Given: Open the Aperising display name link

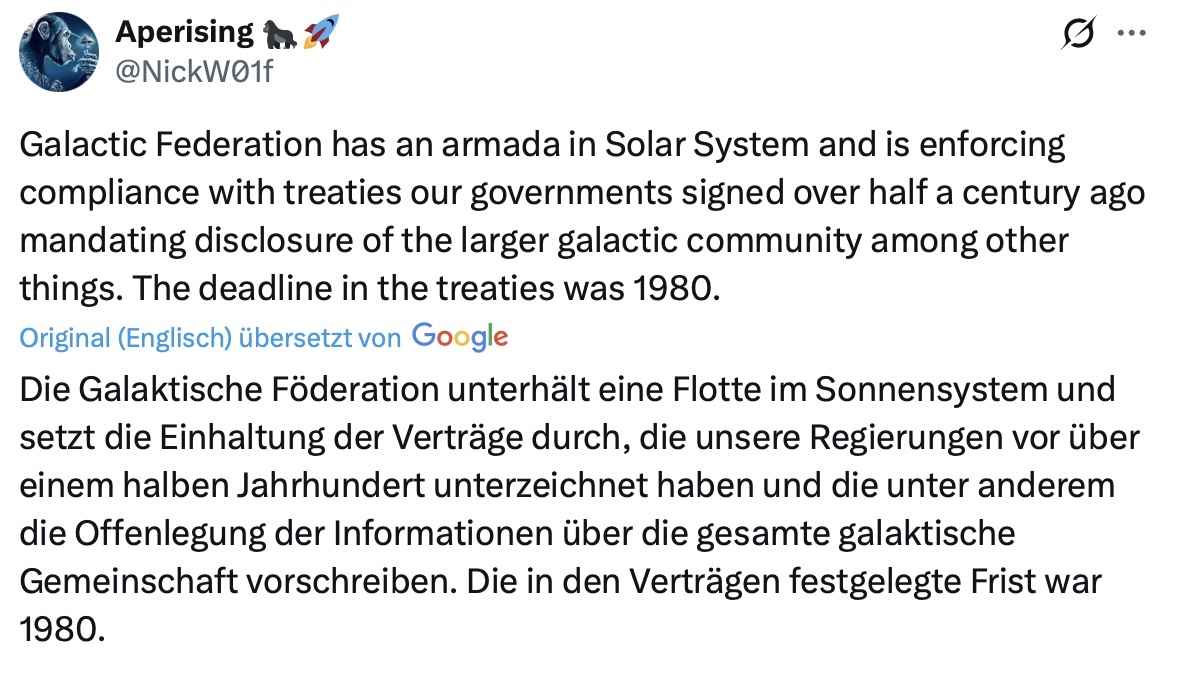Looking at the screenshot, I should (x=185, y=32).
